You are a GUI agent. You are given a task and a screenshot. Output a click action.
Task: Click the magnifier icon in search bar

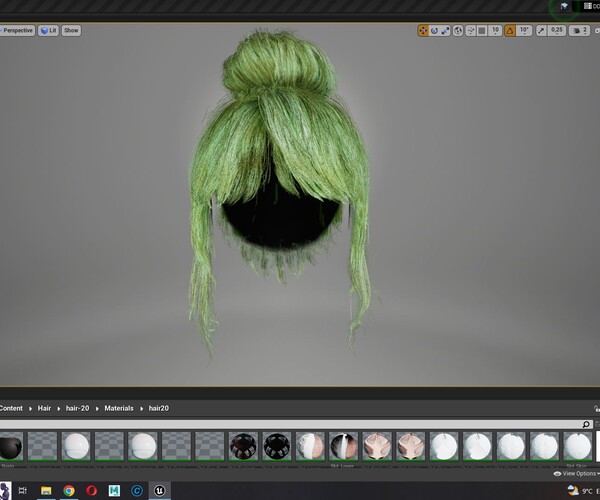click(586, 424)
